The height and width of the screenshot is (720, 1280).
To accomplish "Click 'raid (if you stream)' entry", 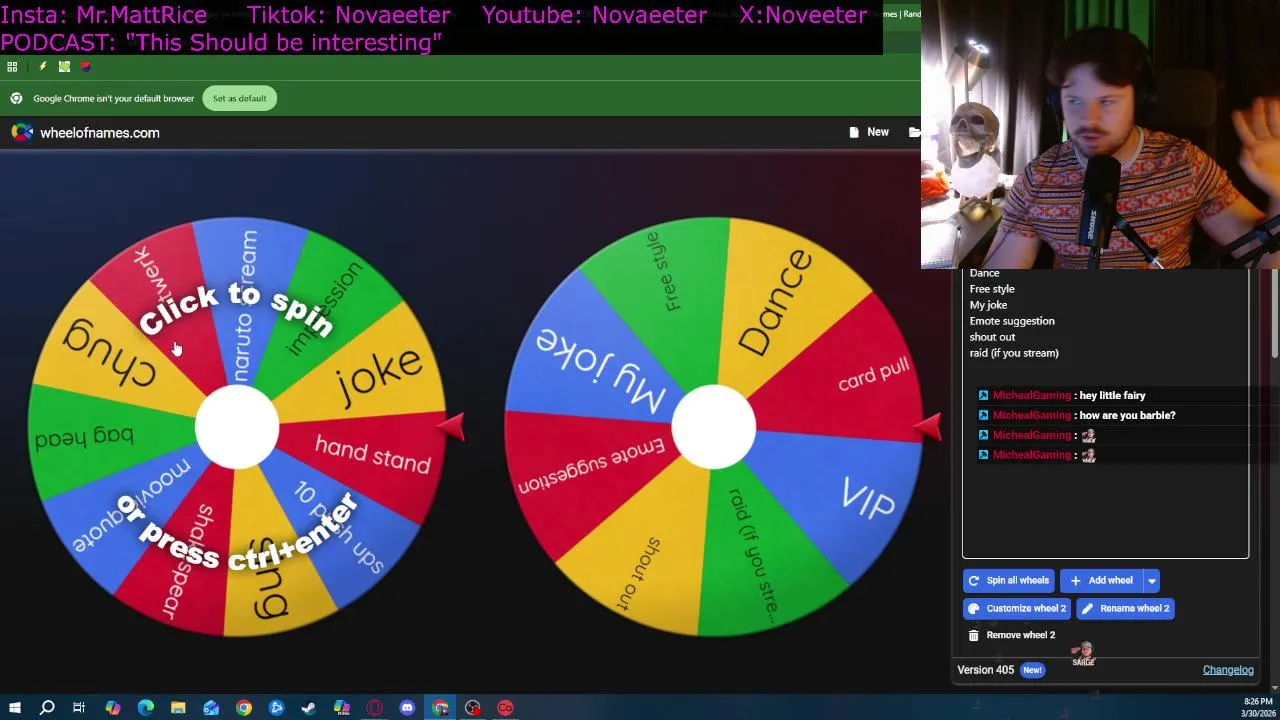I will pyautogui.click(x=1014, y=353).
